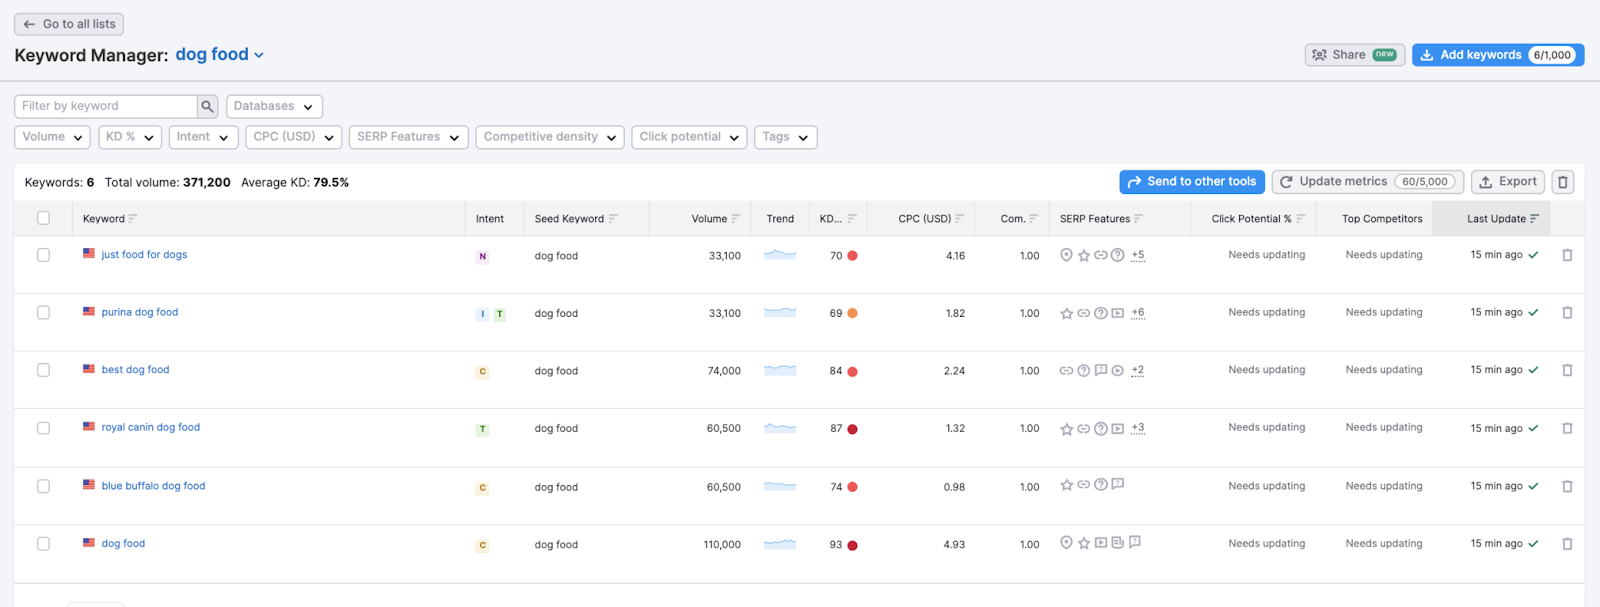Delete the 'blue buffalo dog food' row

[x=1567, y=486]
